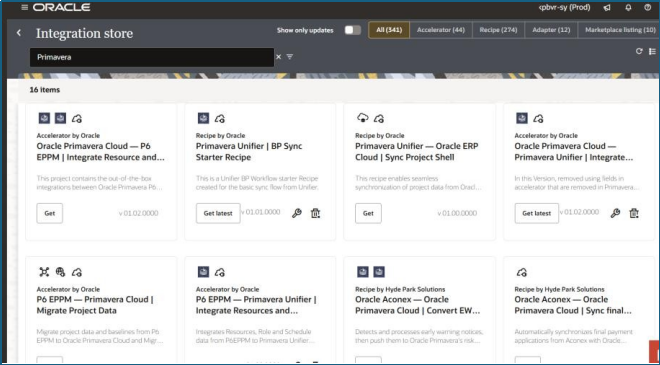
Task: Get latest Primavera Cloud — Unifier accelerator
Action: [x=537, y=213]
